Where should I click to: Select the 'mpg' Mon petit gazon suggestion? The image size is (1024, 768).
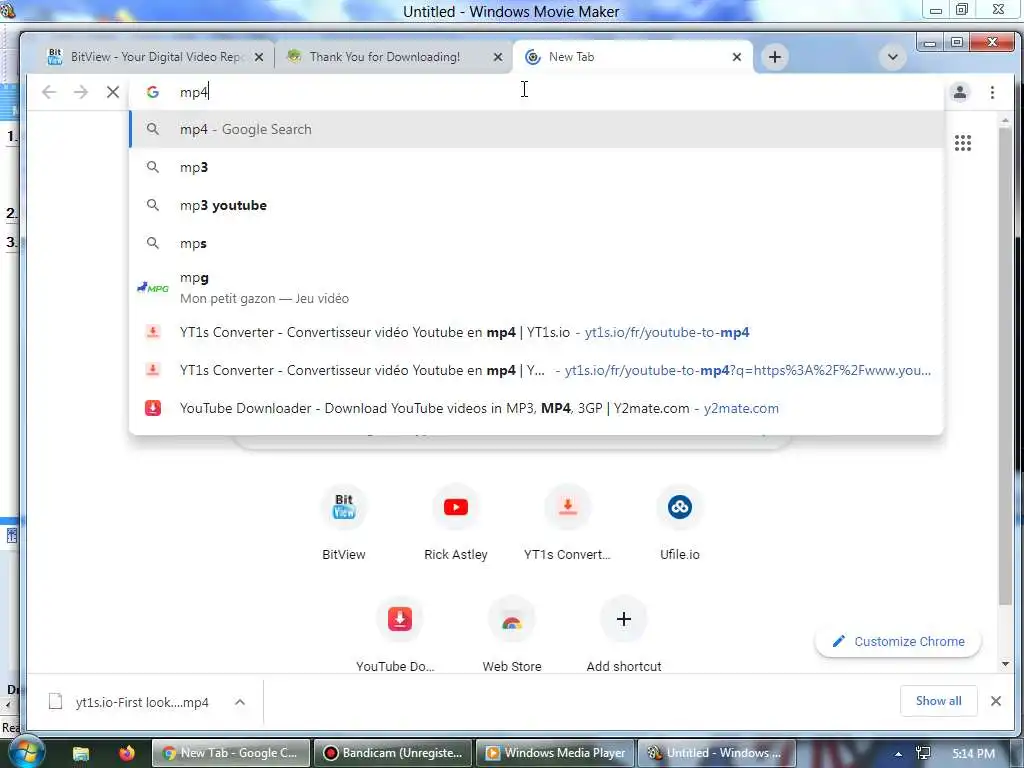(536, 288)
